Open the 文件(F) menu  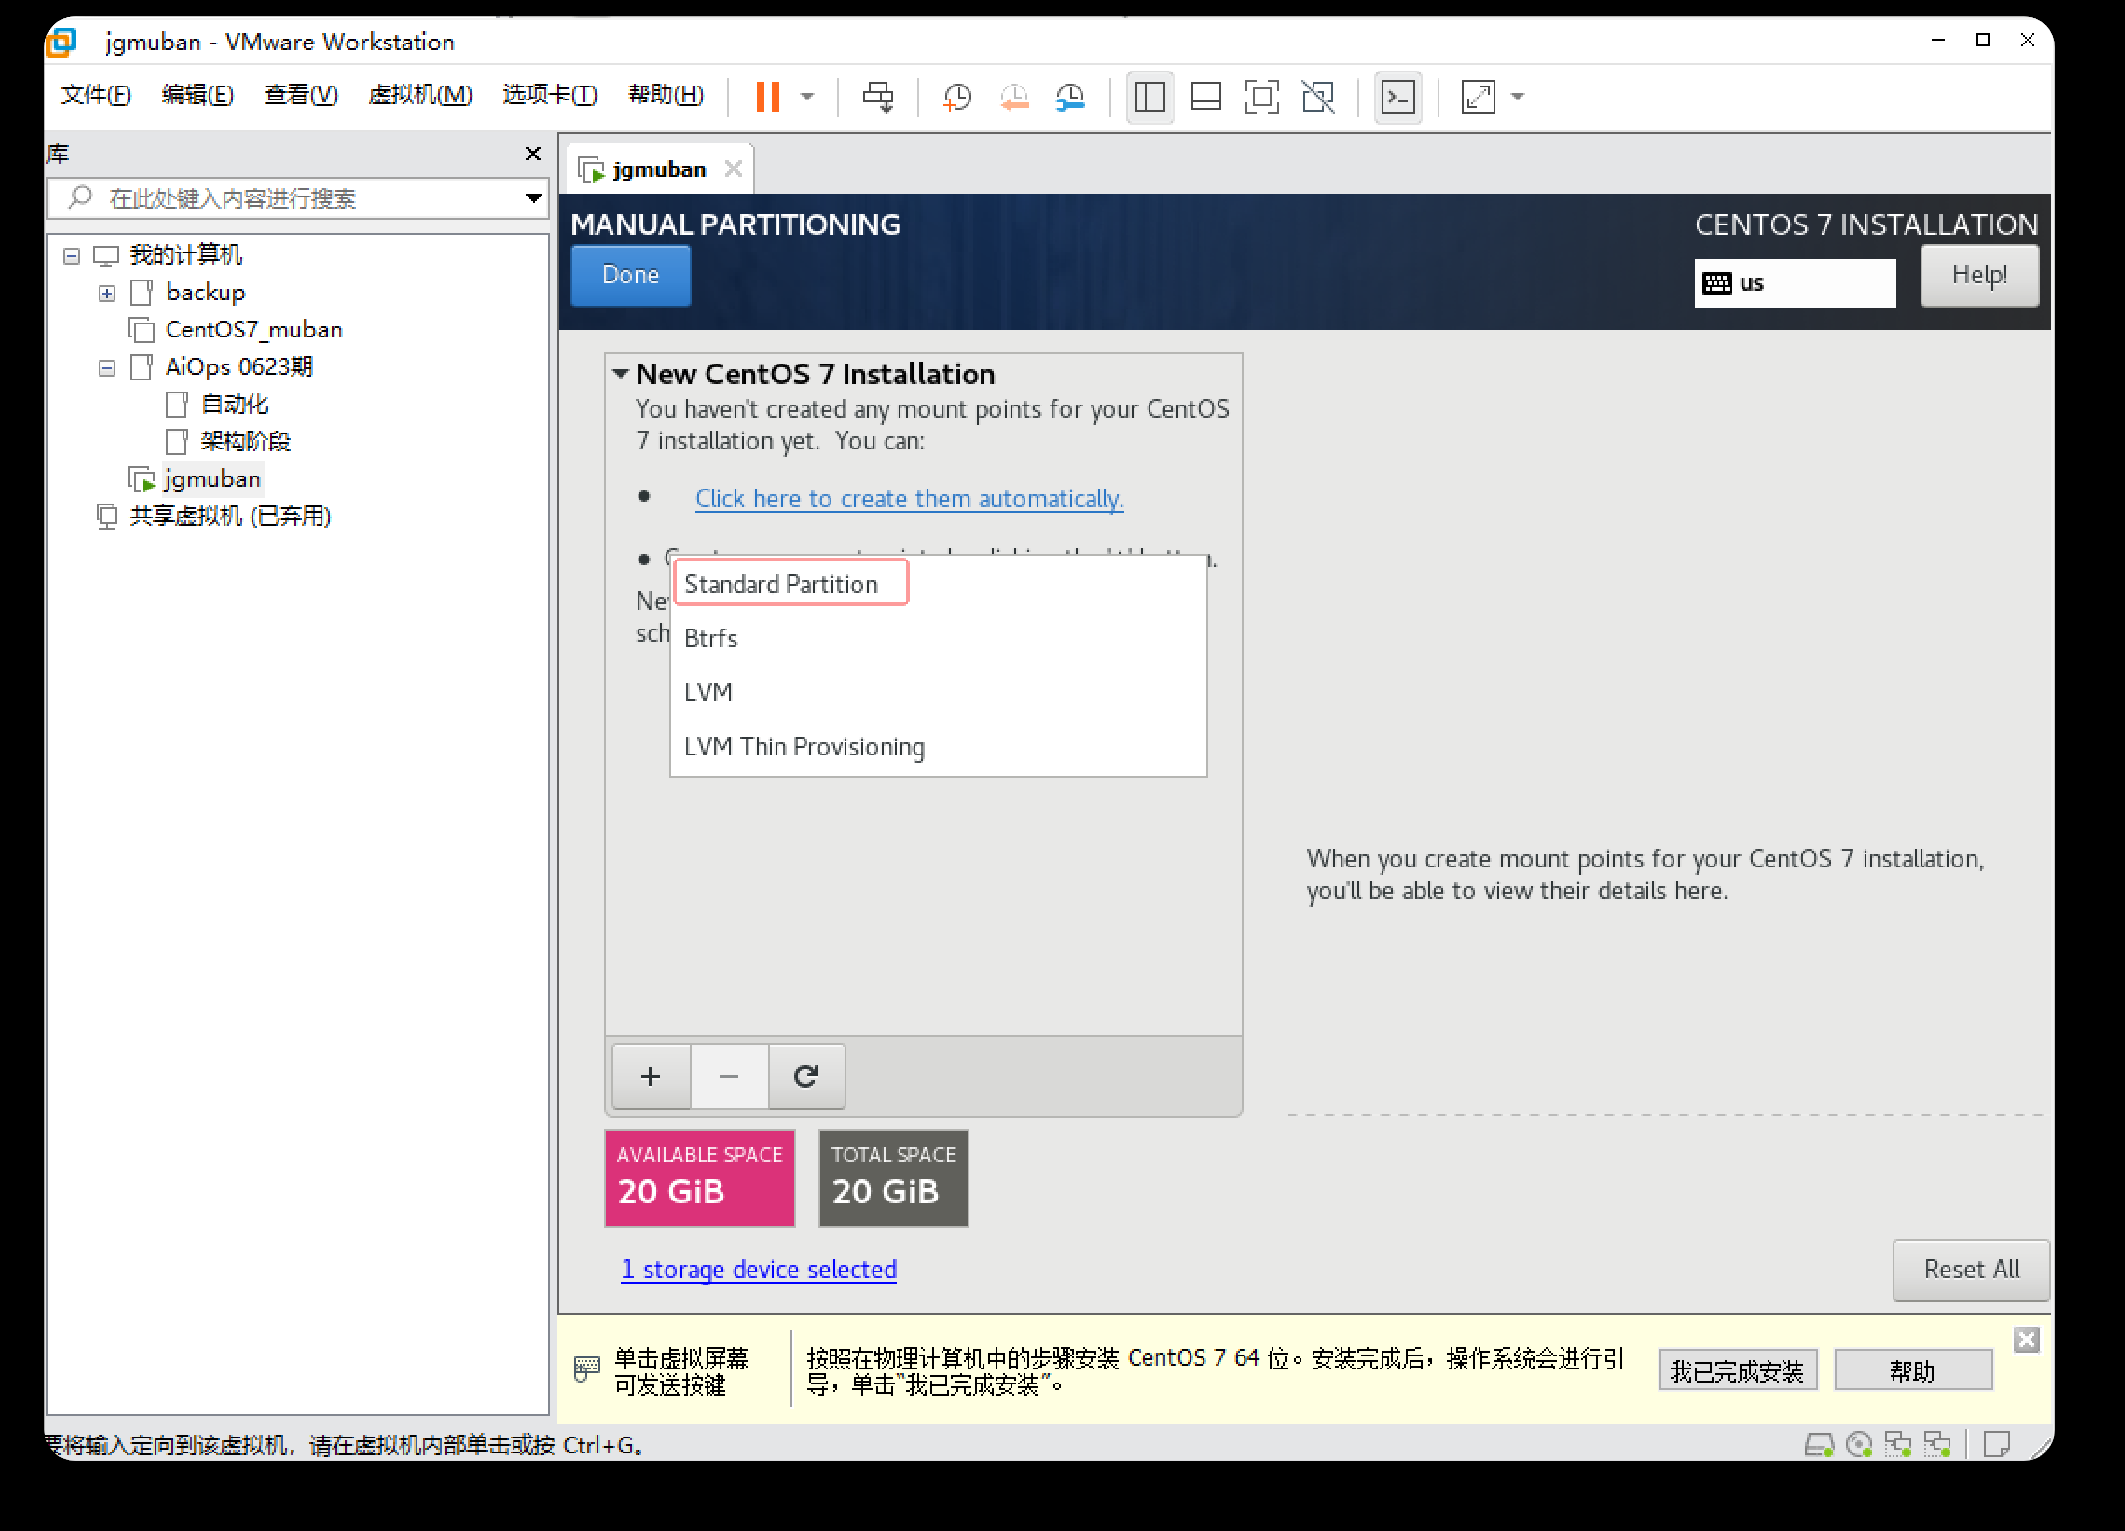[x=96, y=95]
